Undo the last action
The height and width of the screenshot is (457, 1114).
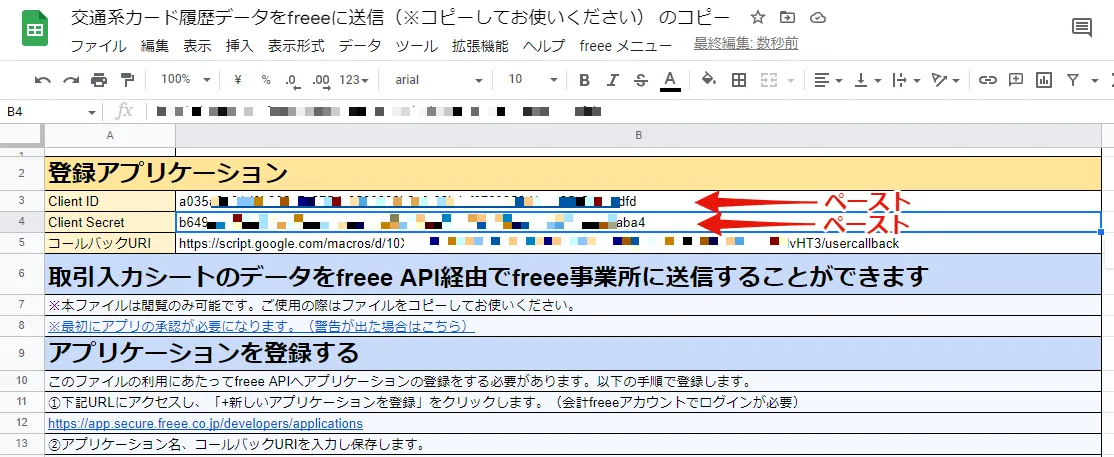(x=43, y=80)
